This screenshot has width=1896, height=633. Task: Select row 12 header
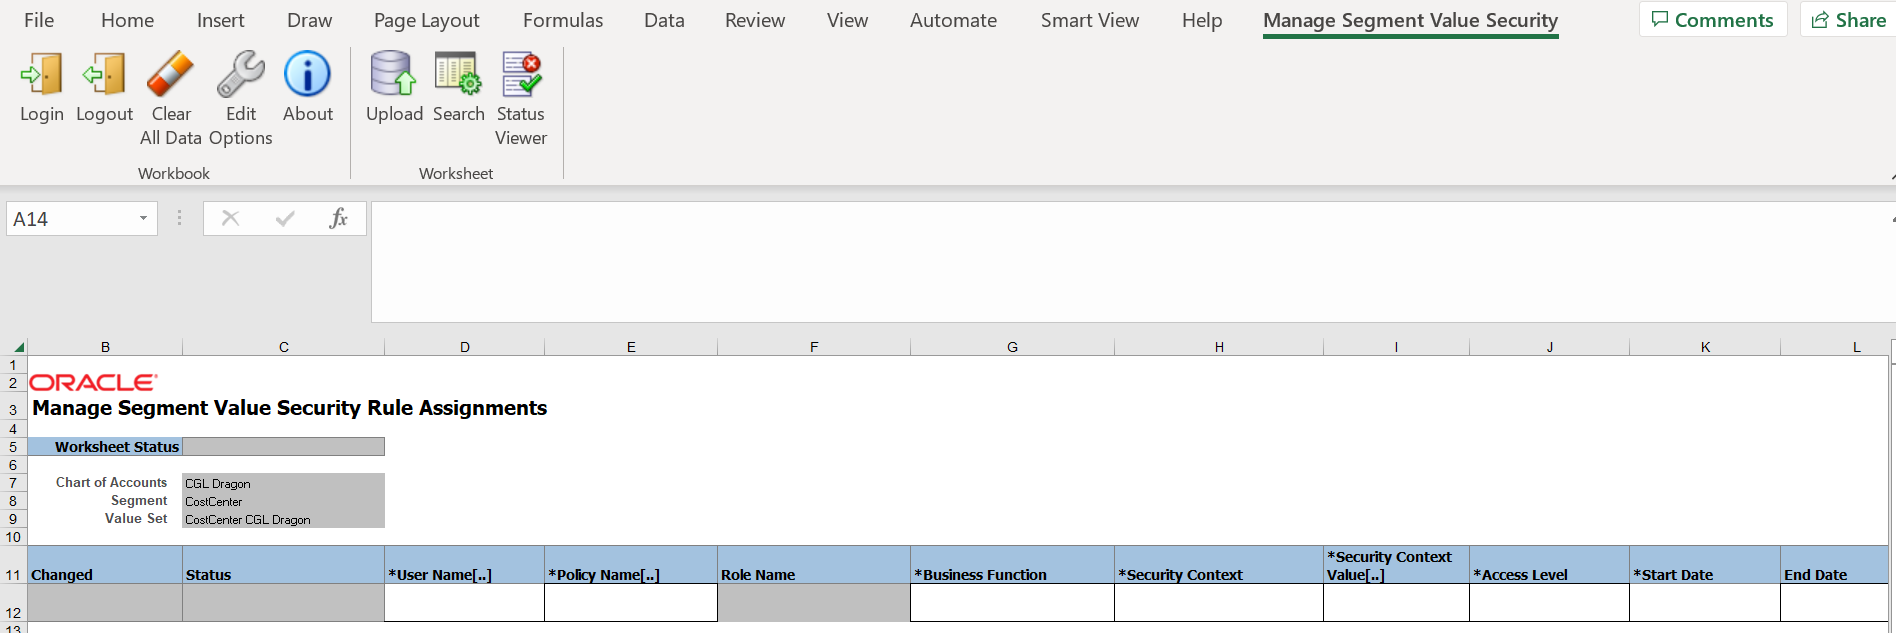tap(13, 603)
